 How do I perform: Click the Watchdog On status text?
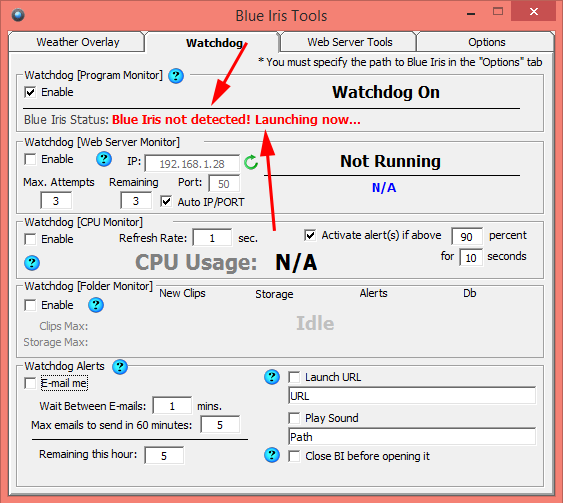pos(386,92)
